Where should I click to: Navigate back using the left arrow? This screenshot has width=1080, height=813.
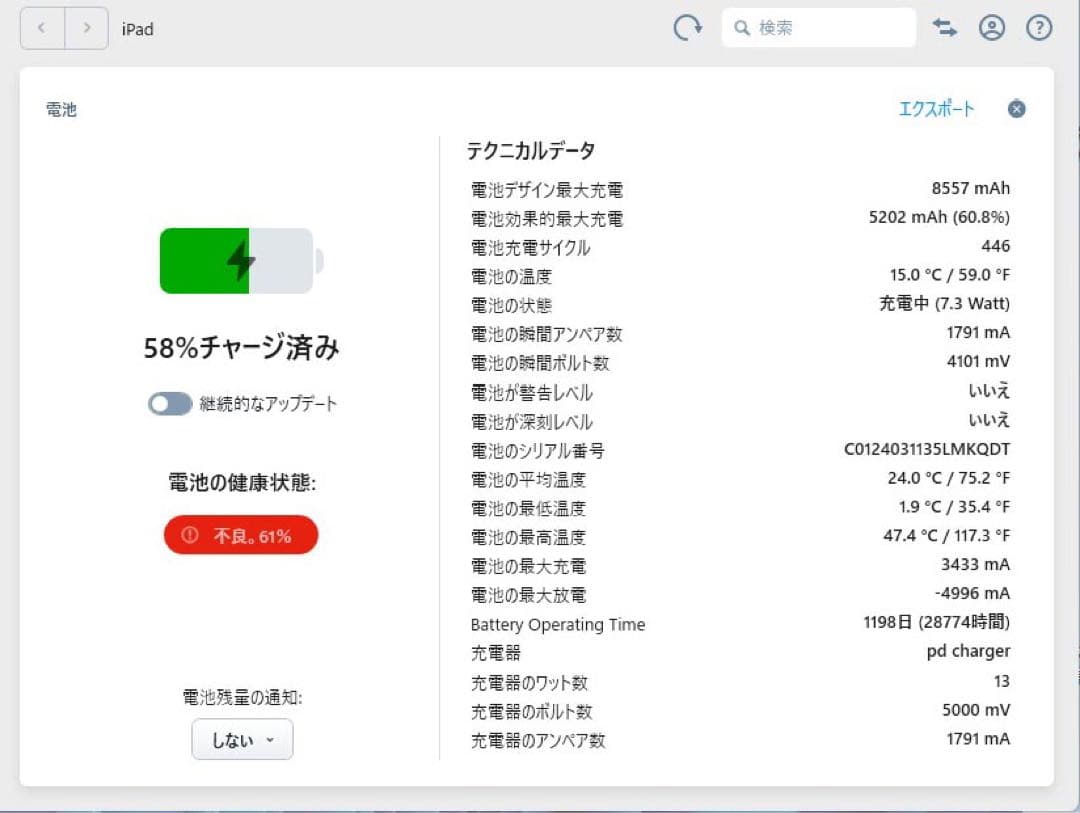pyautogui.click(x=41, y=28)
